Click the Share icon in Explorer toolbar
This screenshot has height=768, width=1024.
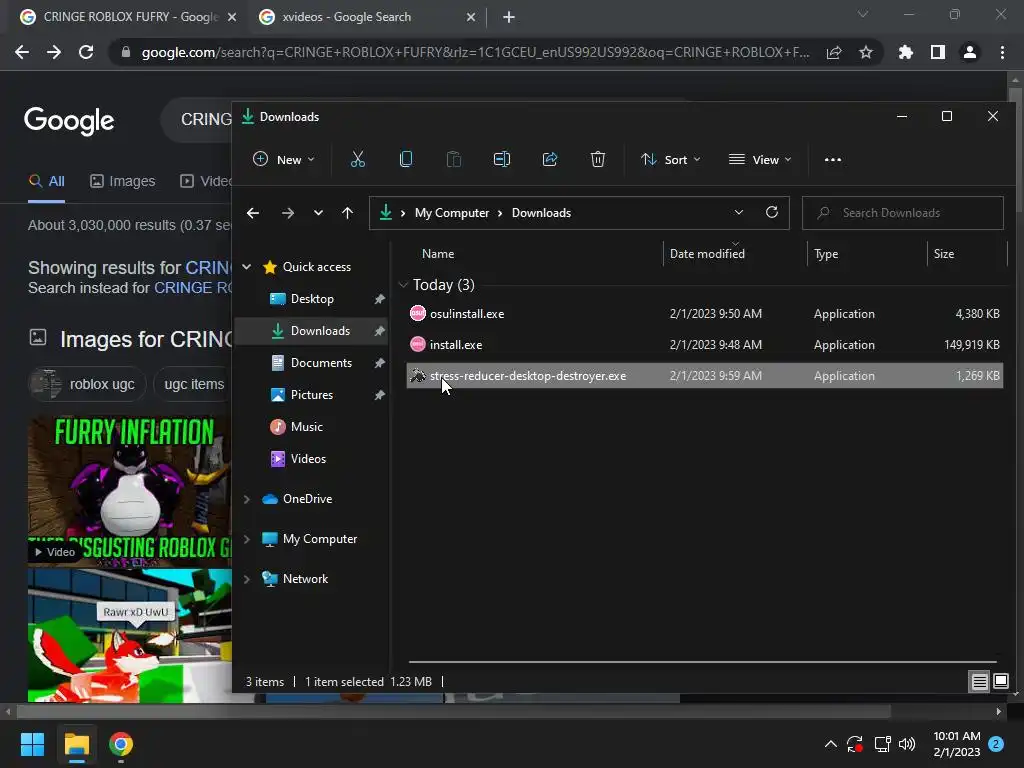click(x=550, y=159)
